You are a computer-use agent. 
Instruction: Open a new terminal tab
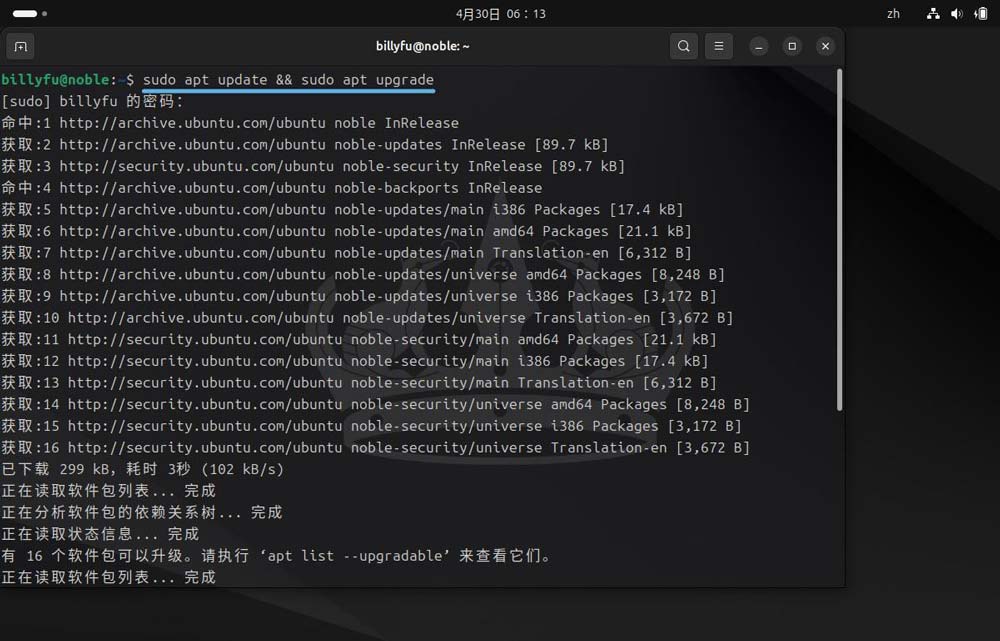(20, 46)
